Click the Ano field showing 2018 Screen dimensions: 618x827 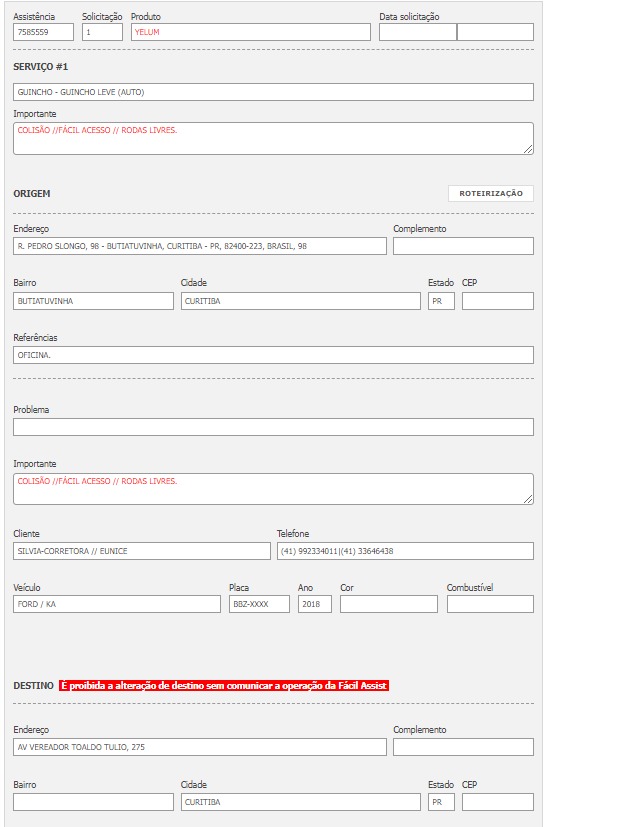coord(314,604)
